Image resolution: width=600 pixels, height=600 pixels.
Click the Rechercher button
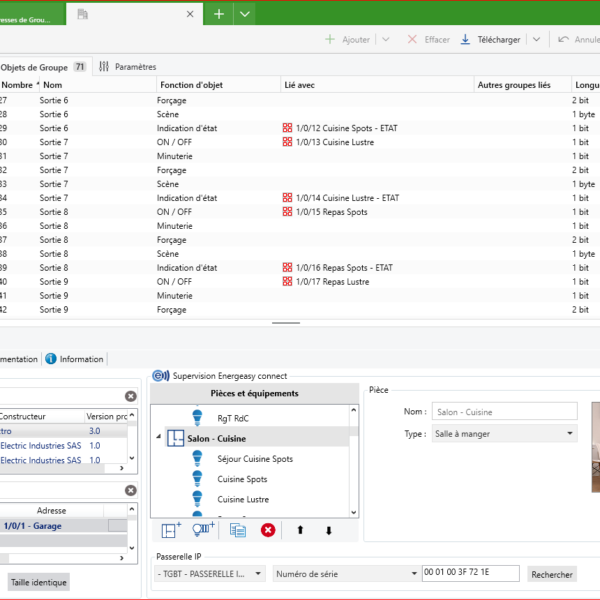coord(552,574)
